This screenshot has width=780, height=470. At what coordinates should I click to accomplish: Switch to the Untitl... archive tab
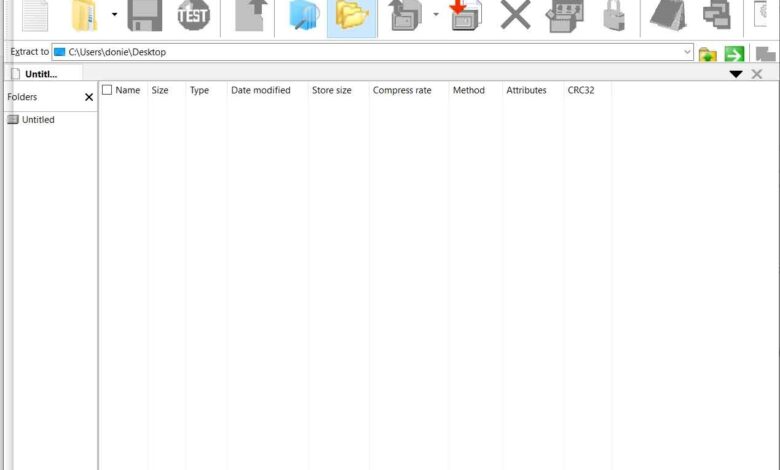[x=43, y=74]
